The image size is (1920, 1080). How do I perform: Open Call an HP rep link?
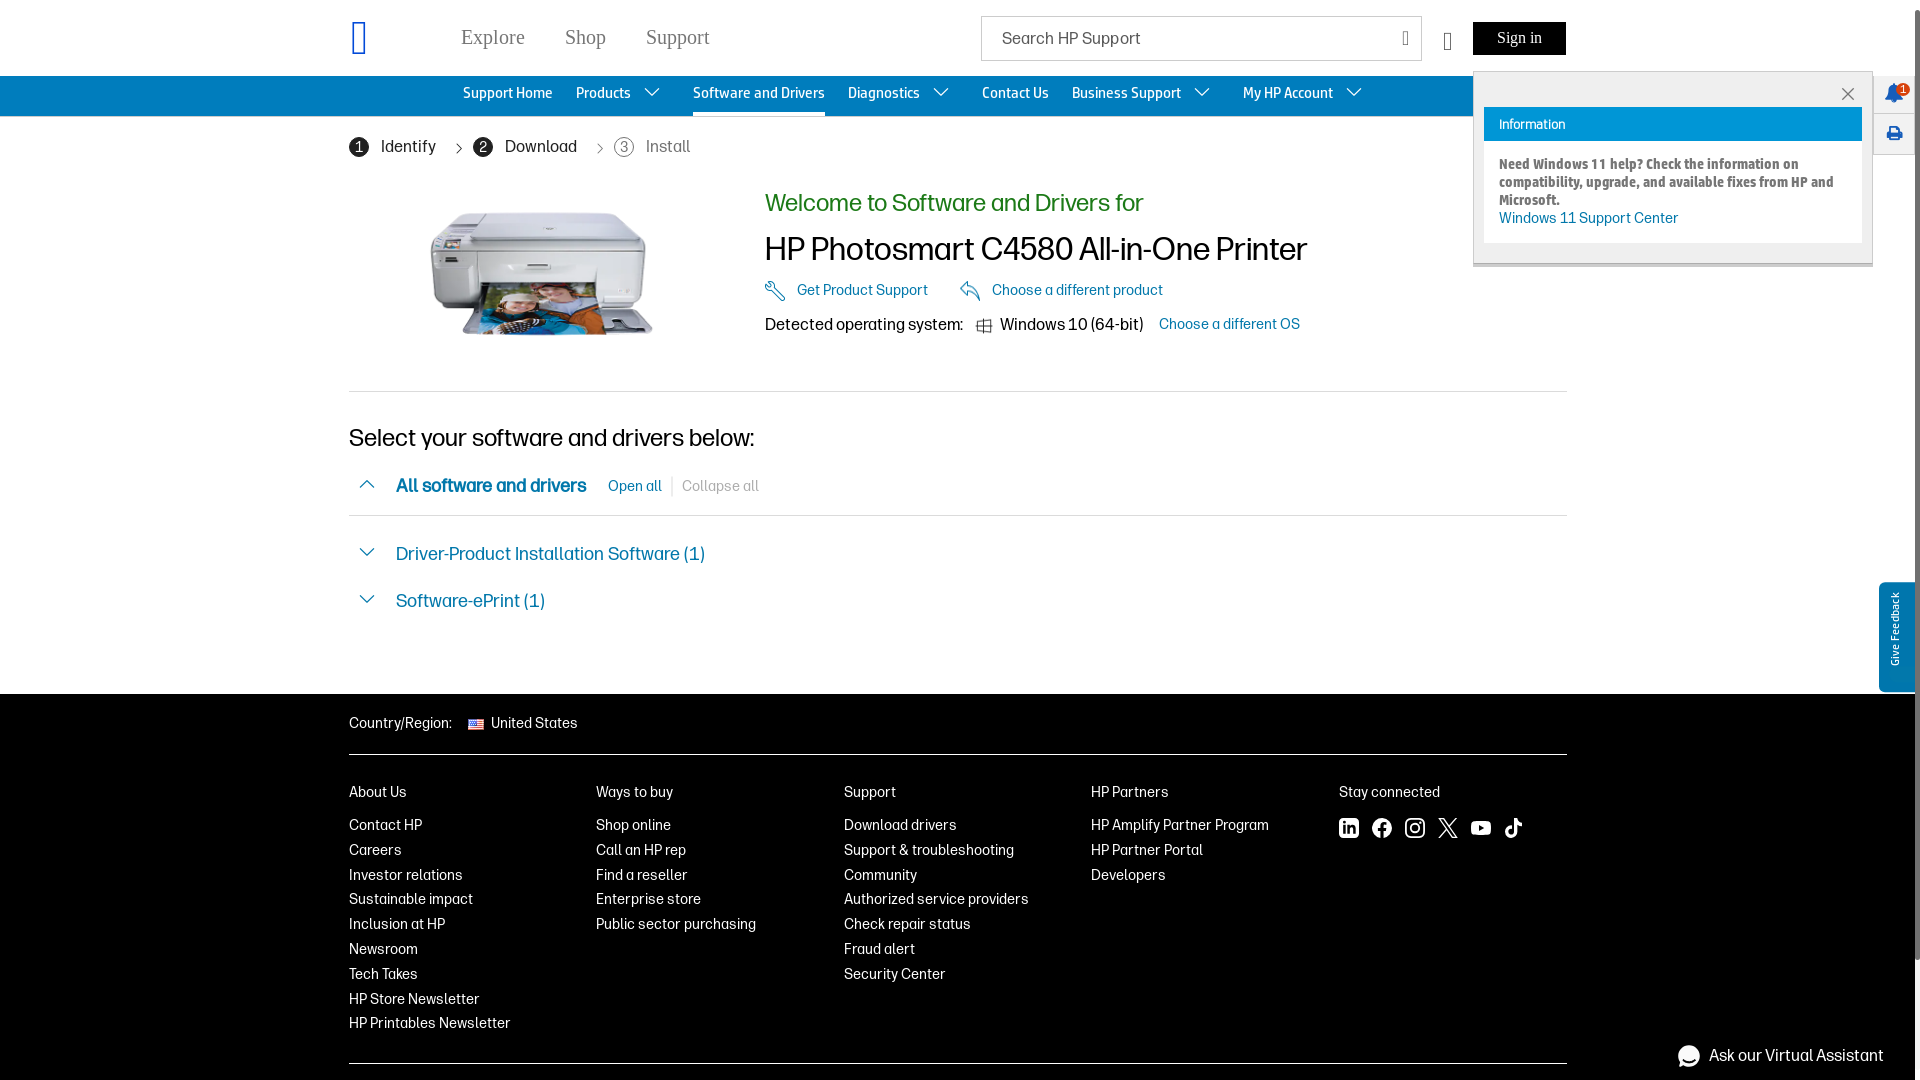tap(641, 851)
